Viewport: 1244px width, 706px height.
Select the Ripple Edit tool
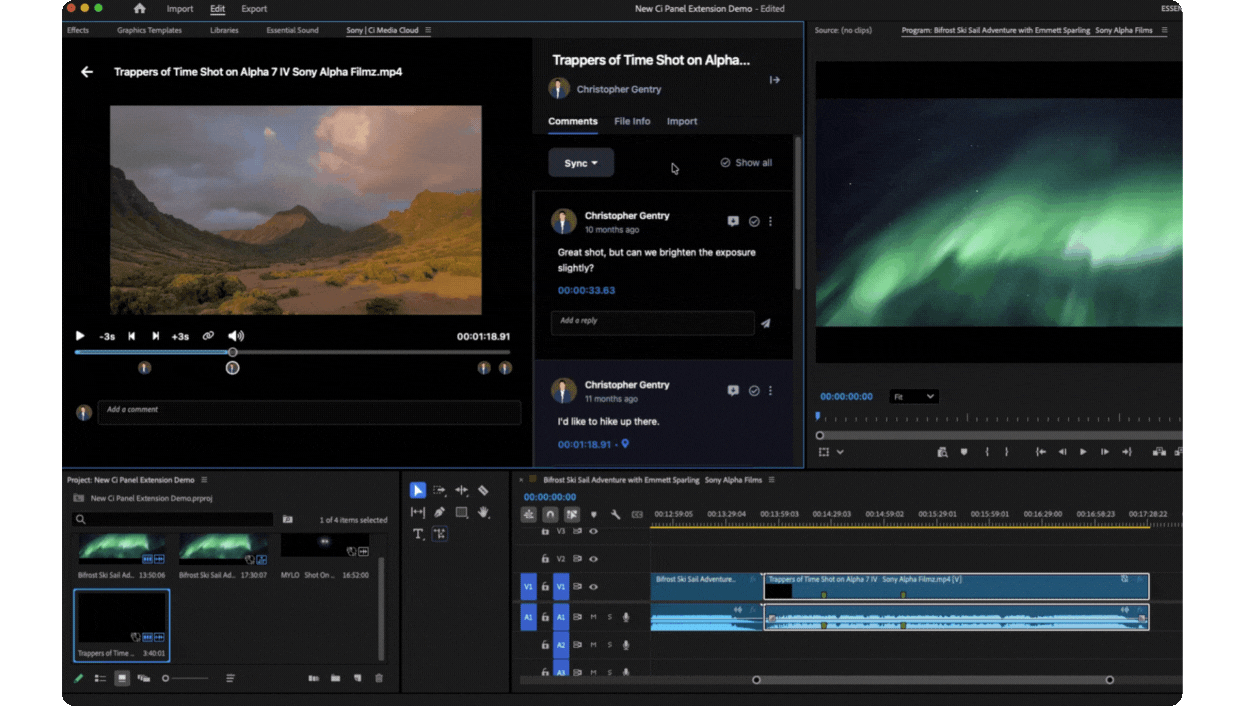461,490
